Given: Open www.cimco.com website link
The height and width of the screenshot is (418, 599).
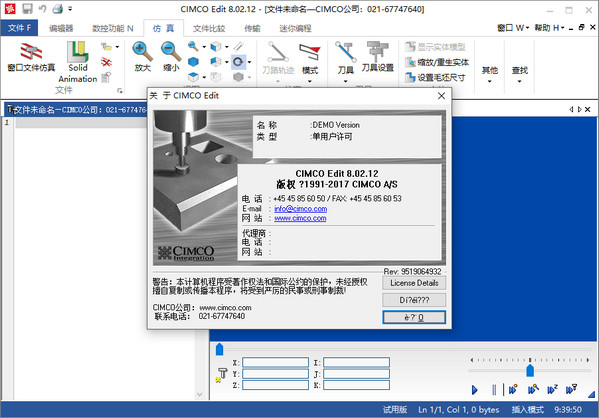Looking at the screenshot, I should [x=300, y=218].
